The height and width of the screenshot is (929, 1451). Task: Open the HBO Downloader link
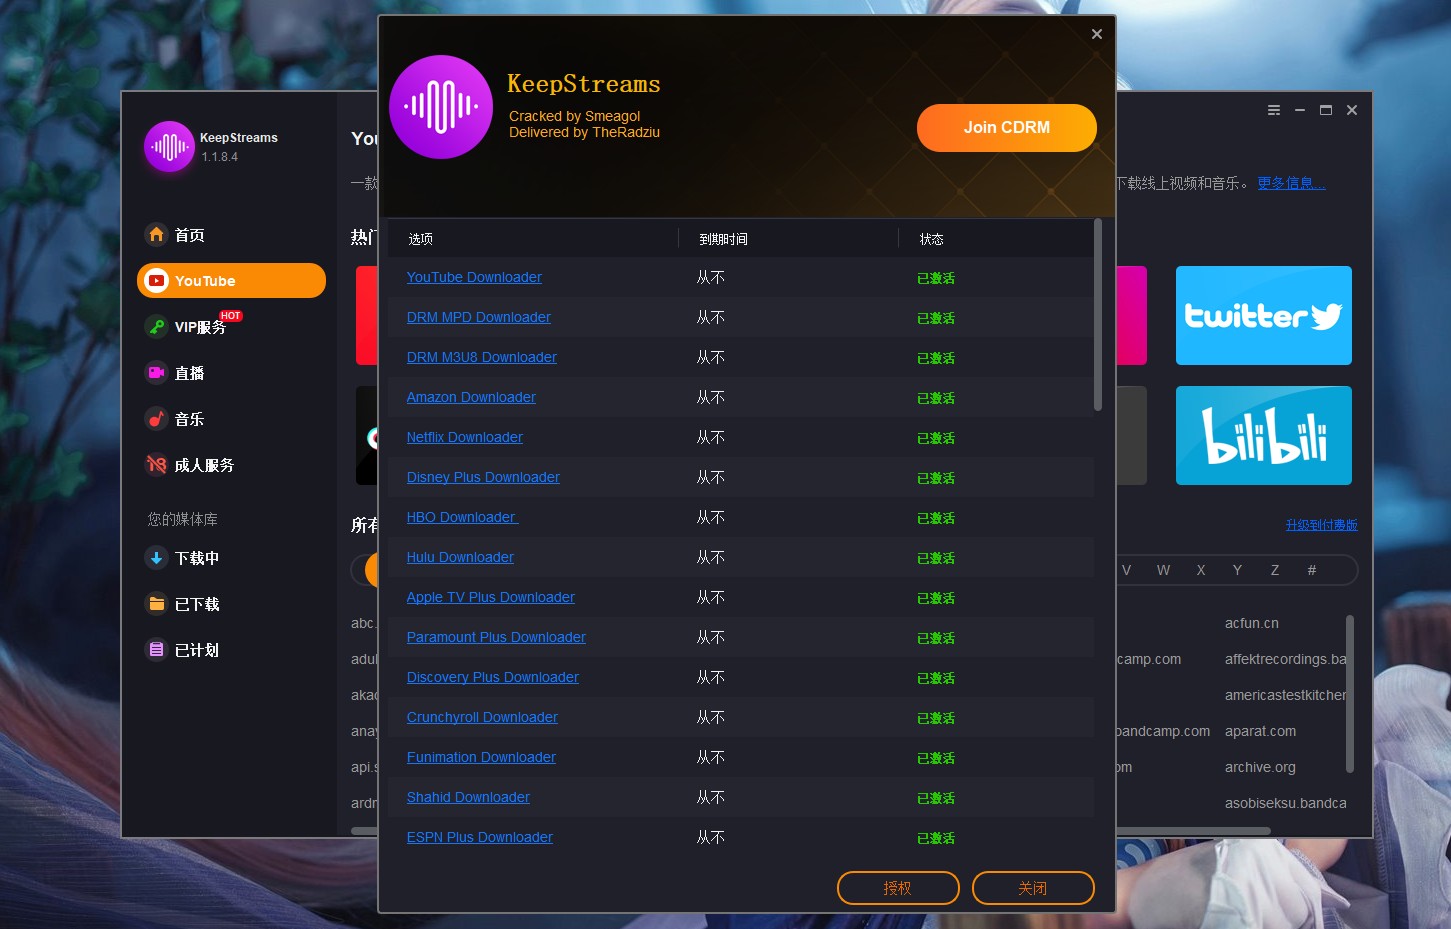click(x=462, y=517)
